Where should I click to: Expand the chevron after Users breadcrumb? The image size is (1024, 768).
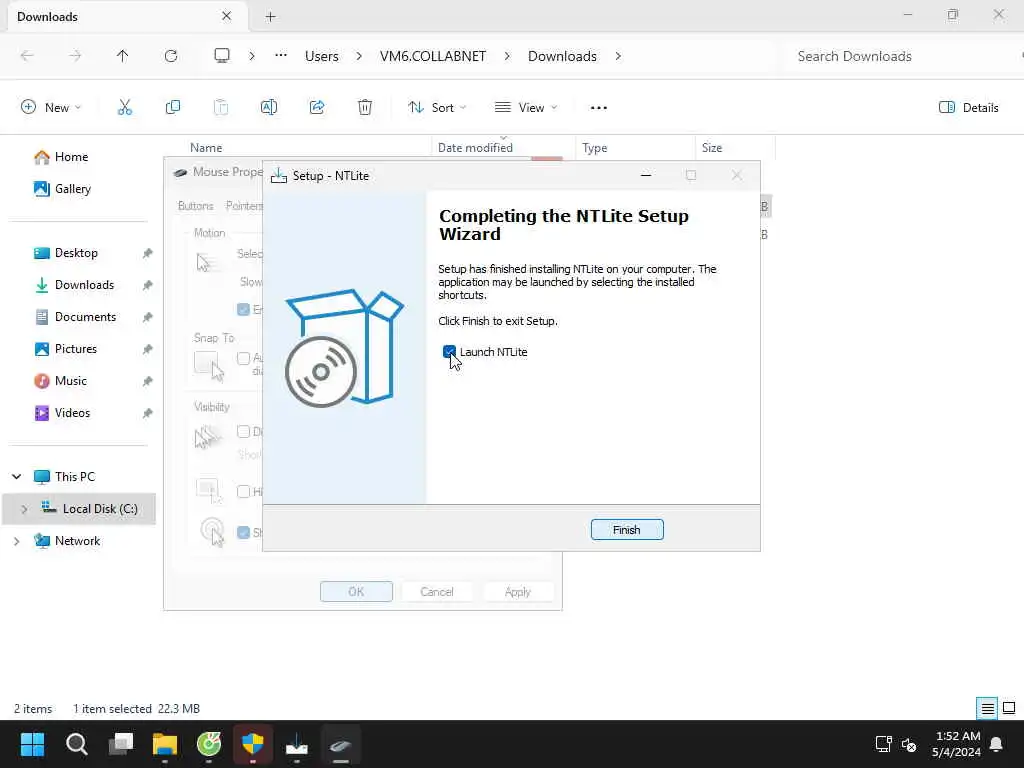(359, 56)
